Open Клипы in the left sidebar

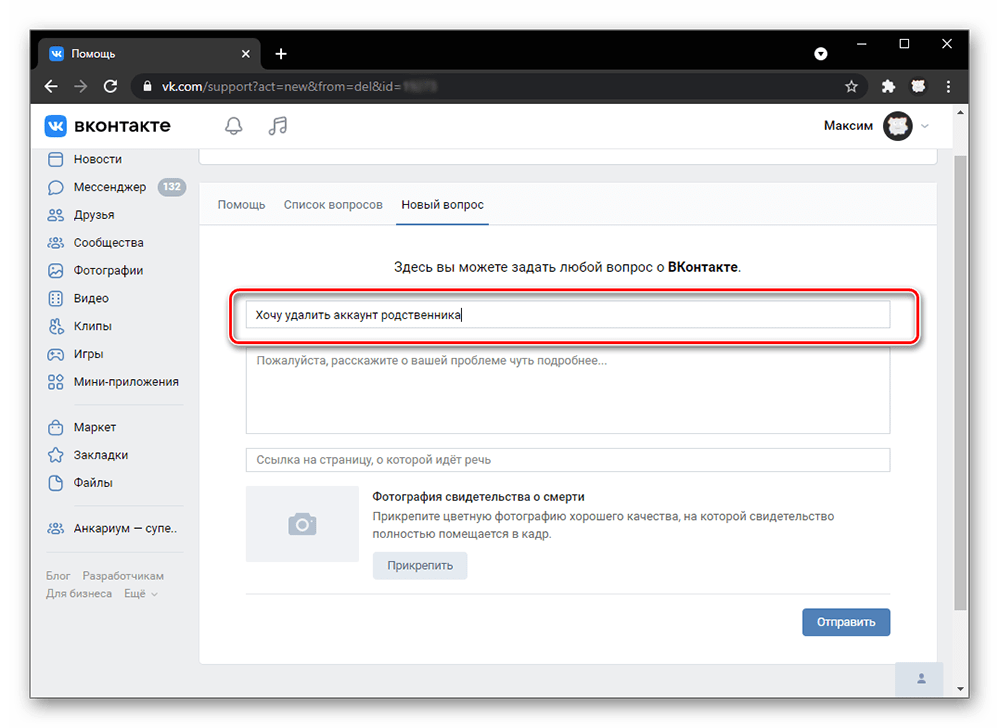pyautogui.click(x=92, y=326)
